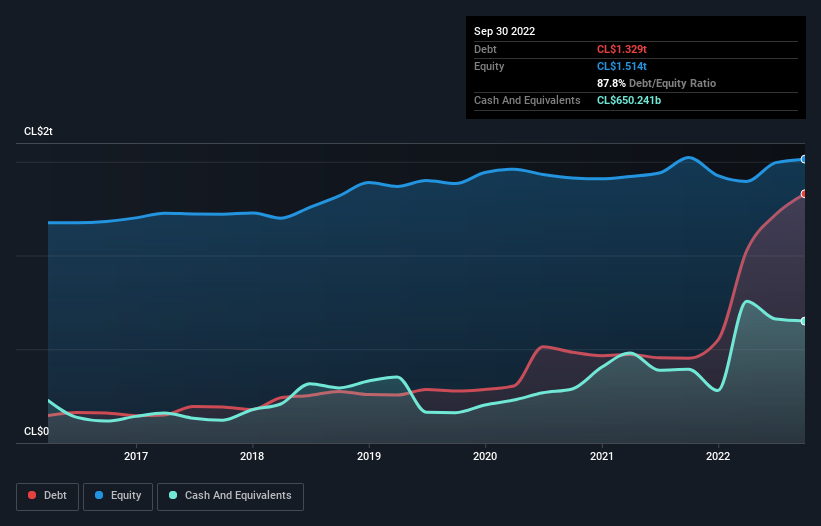Click the Sep 30 2022 tooltip date
Screen dimensions: 821x526
[x=505, y=31]
